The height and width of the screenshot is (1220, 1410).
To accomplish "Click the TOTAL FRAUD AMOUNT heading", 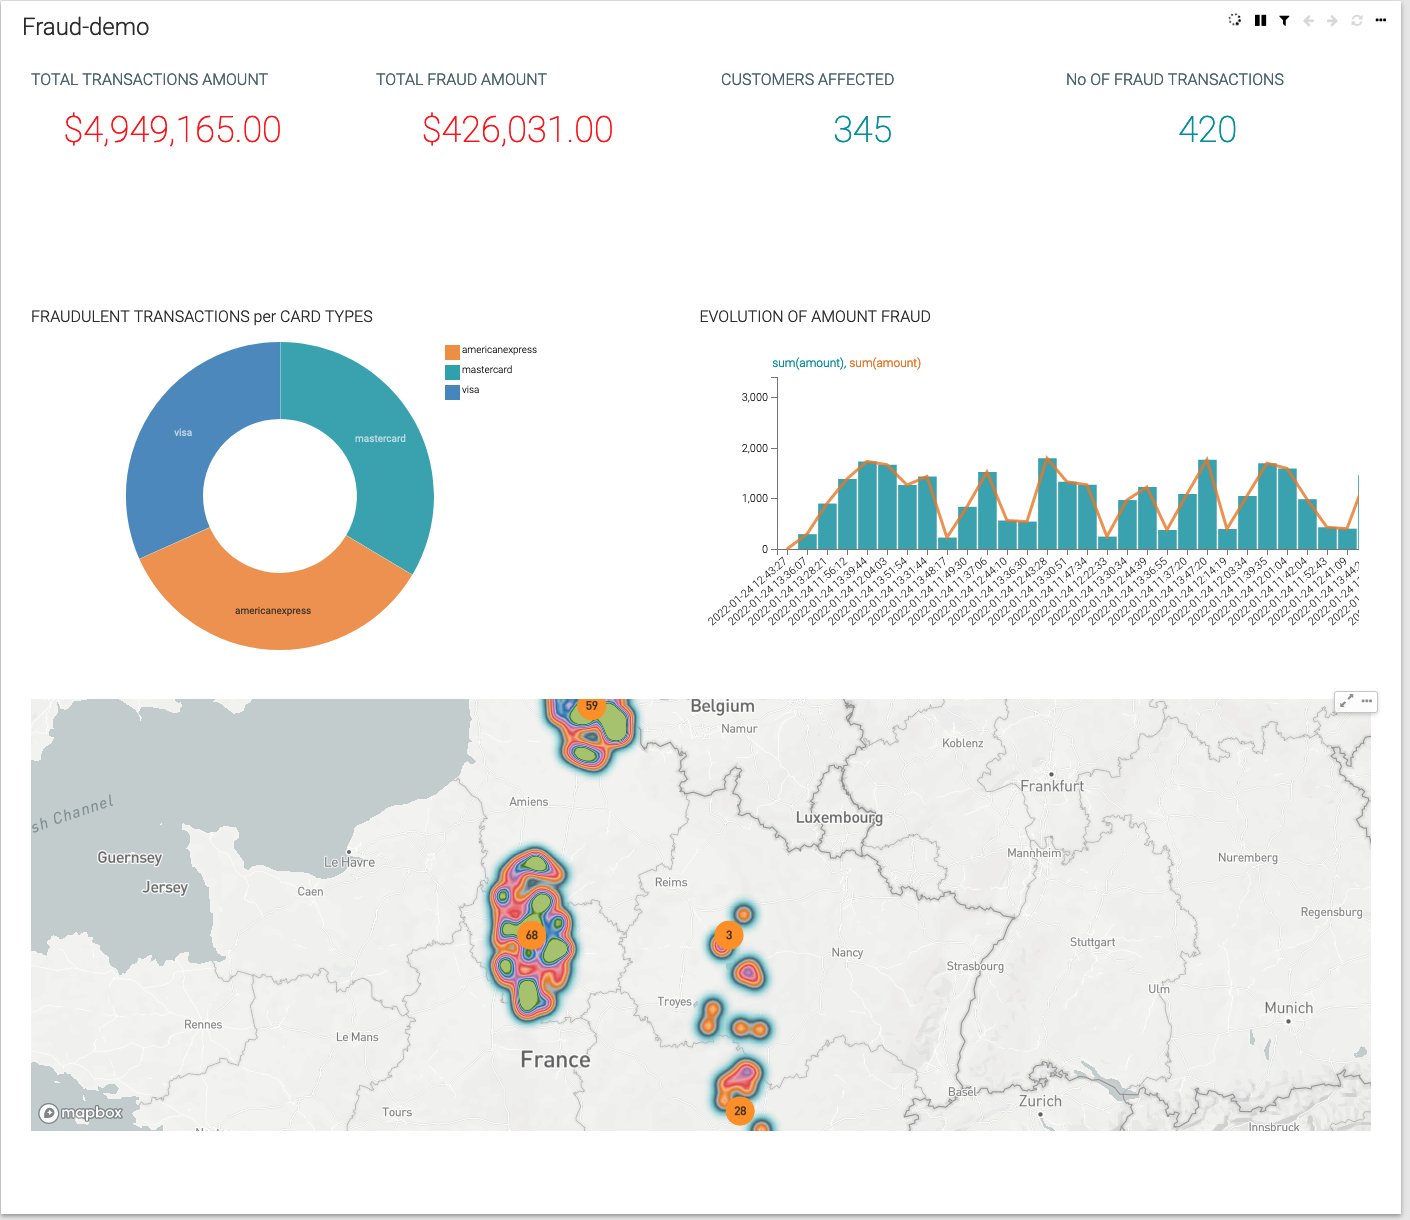I will coord(461,80).
